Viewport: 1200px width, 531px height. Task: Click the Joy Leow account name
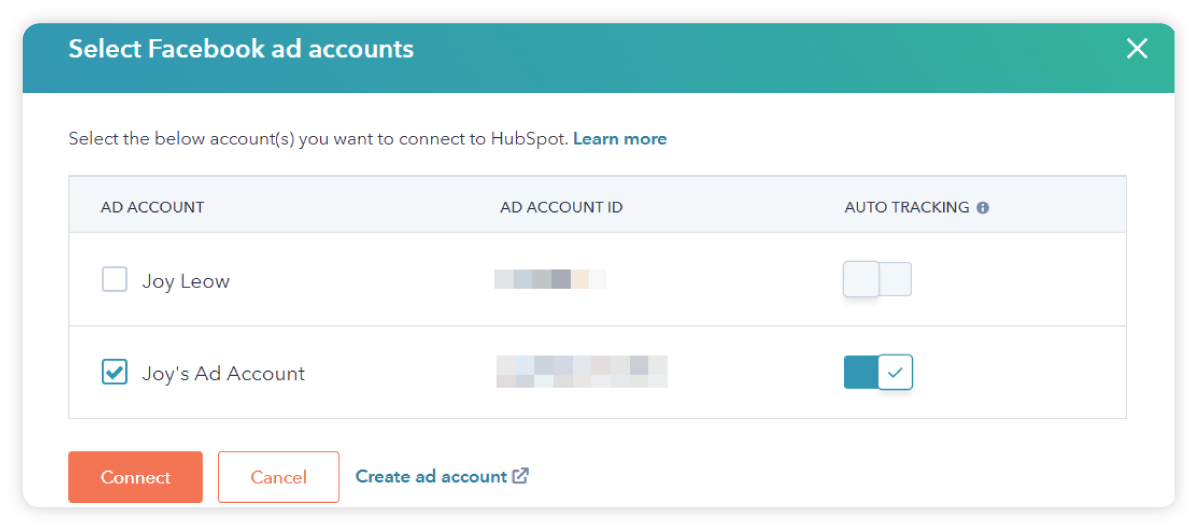(186, 281)
